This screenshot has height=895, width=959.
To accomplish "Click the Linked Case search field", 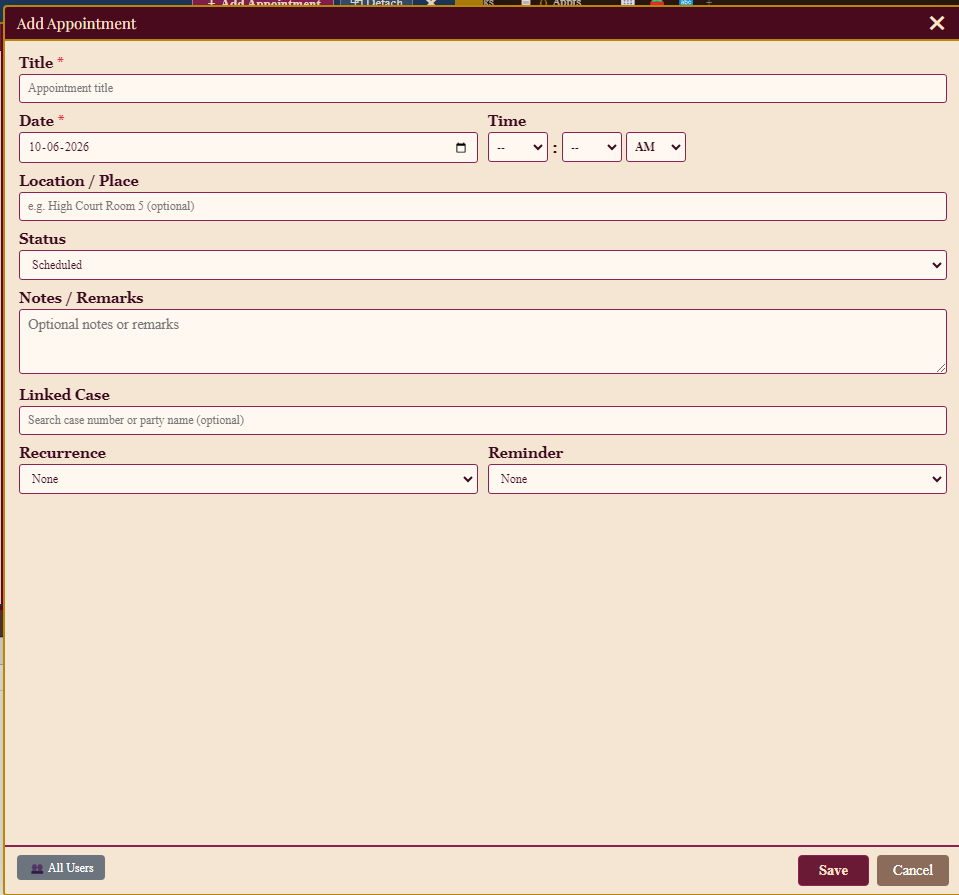I will pyautogui.click(x=483, y=420).
